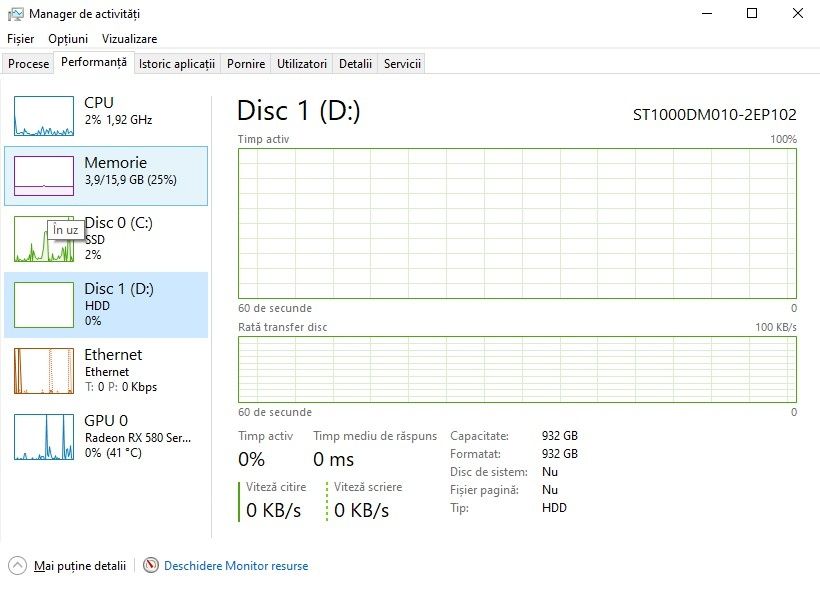Image resolution: width=820 pixels, height=590 pixels.
Task: Click the Timp activ disk graph area
Action: 517,223
